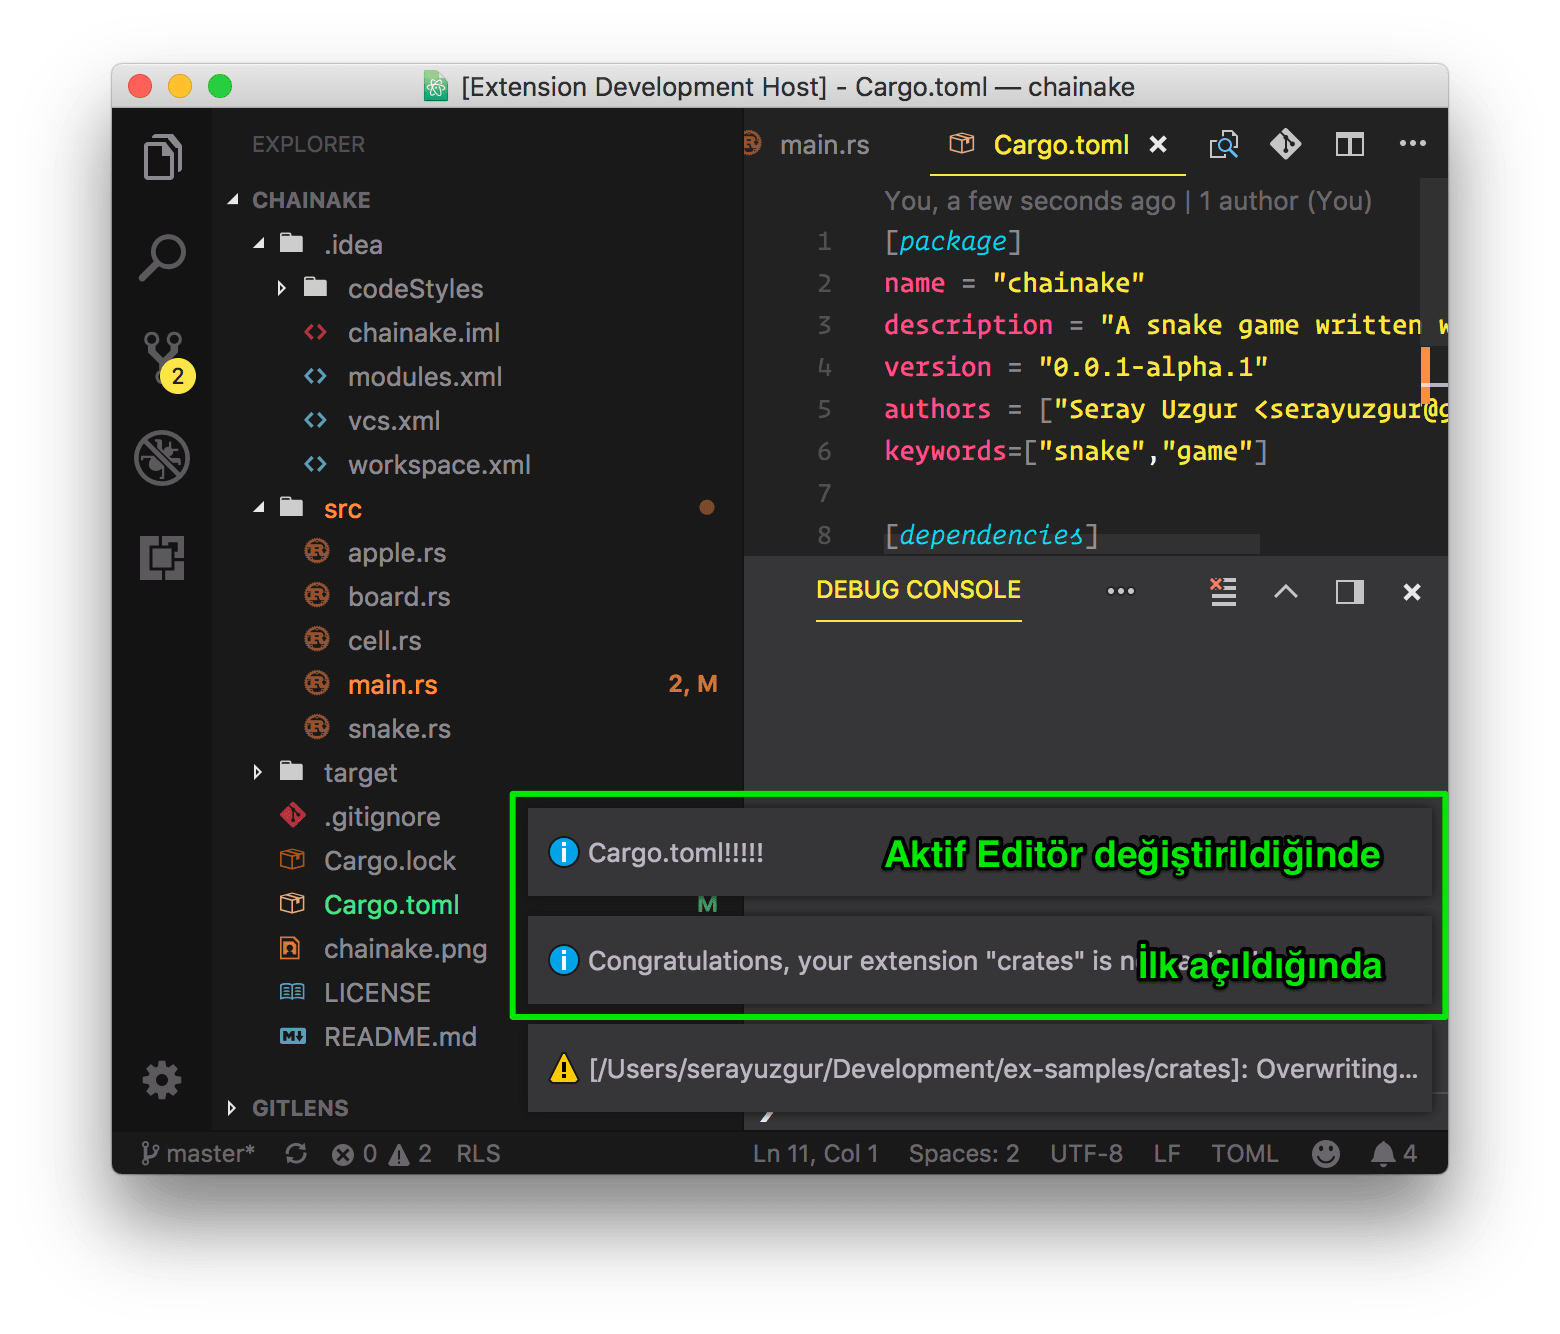Screen dimensions: 1560x1334
Task: Open the .gitignore file
Action: pos(382,817)
